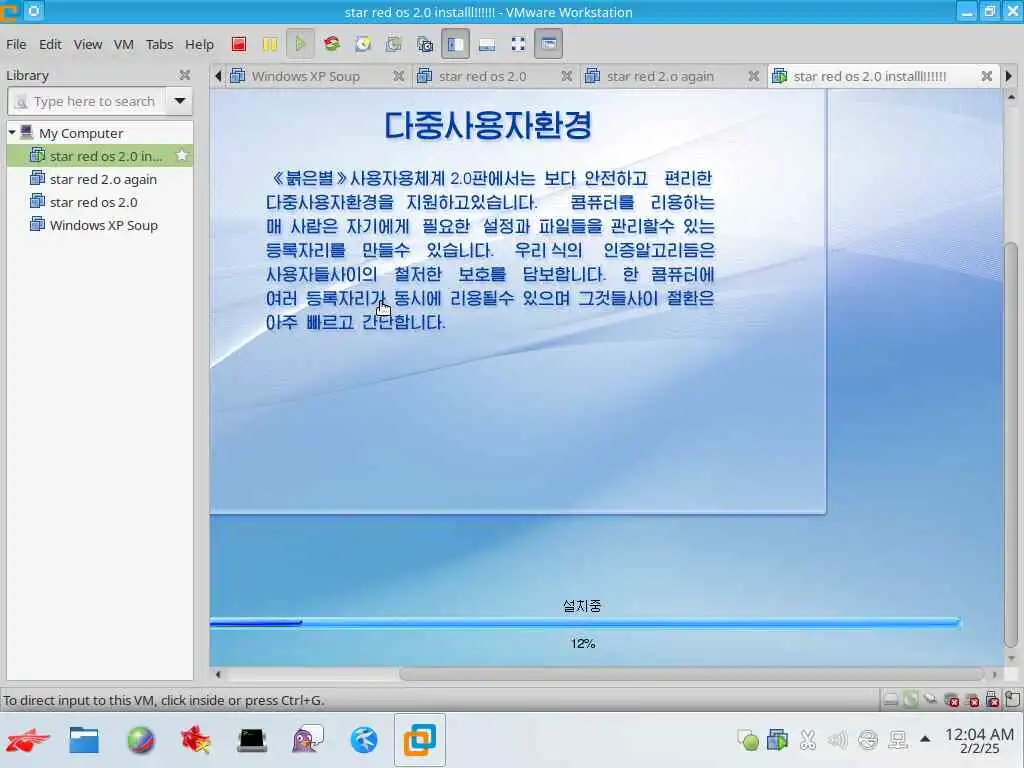Click the scroll left arrow below the VM view
Viewport: 1024px width, 768px height.
(218, 675)
